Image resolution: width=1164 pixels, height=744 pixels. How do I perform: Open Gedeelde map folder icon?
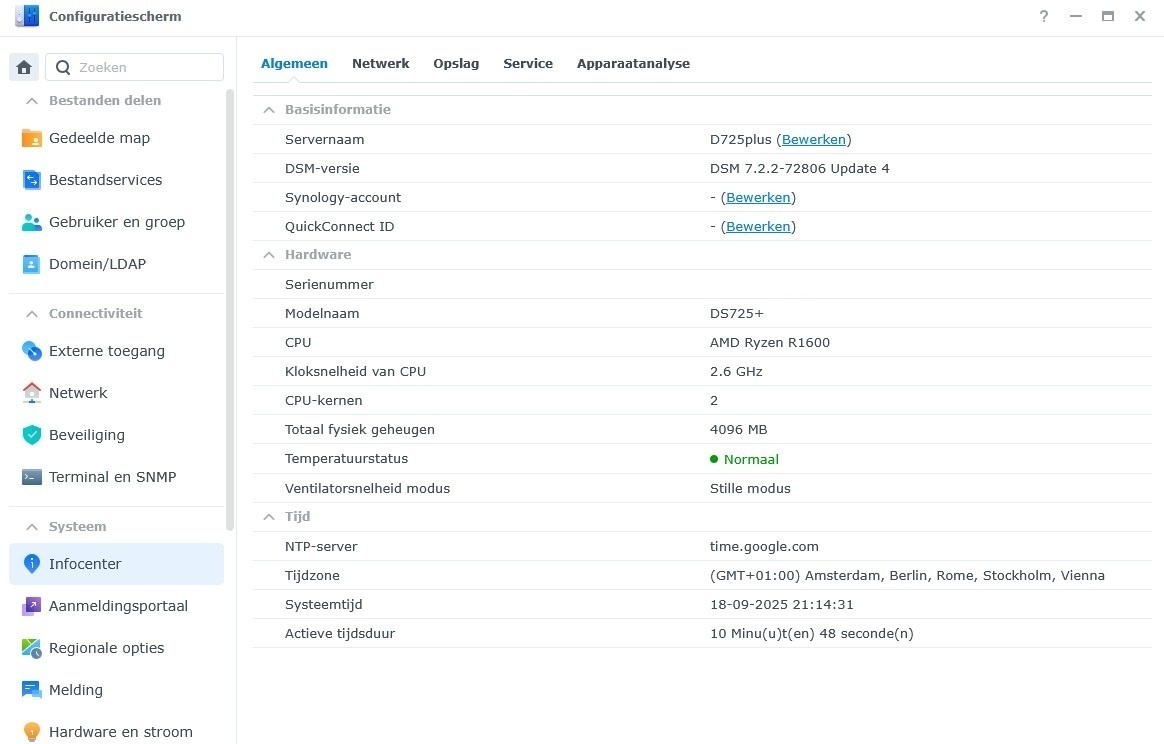click(x=31, y=138)
